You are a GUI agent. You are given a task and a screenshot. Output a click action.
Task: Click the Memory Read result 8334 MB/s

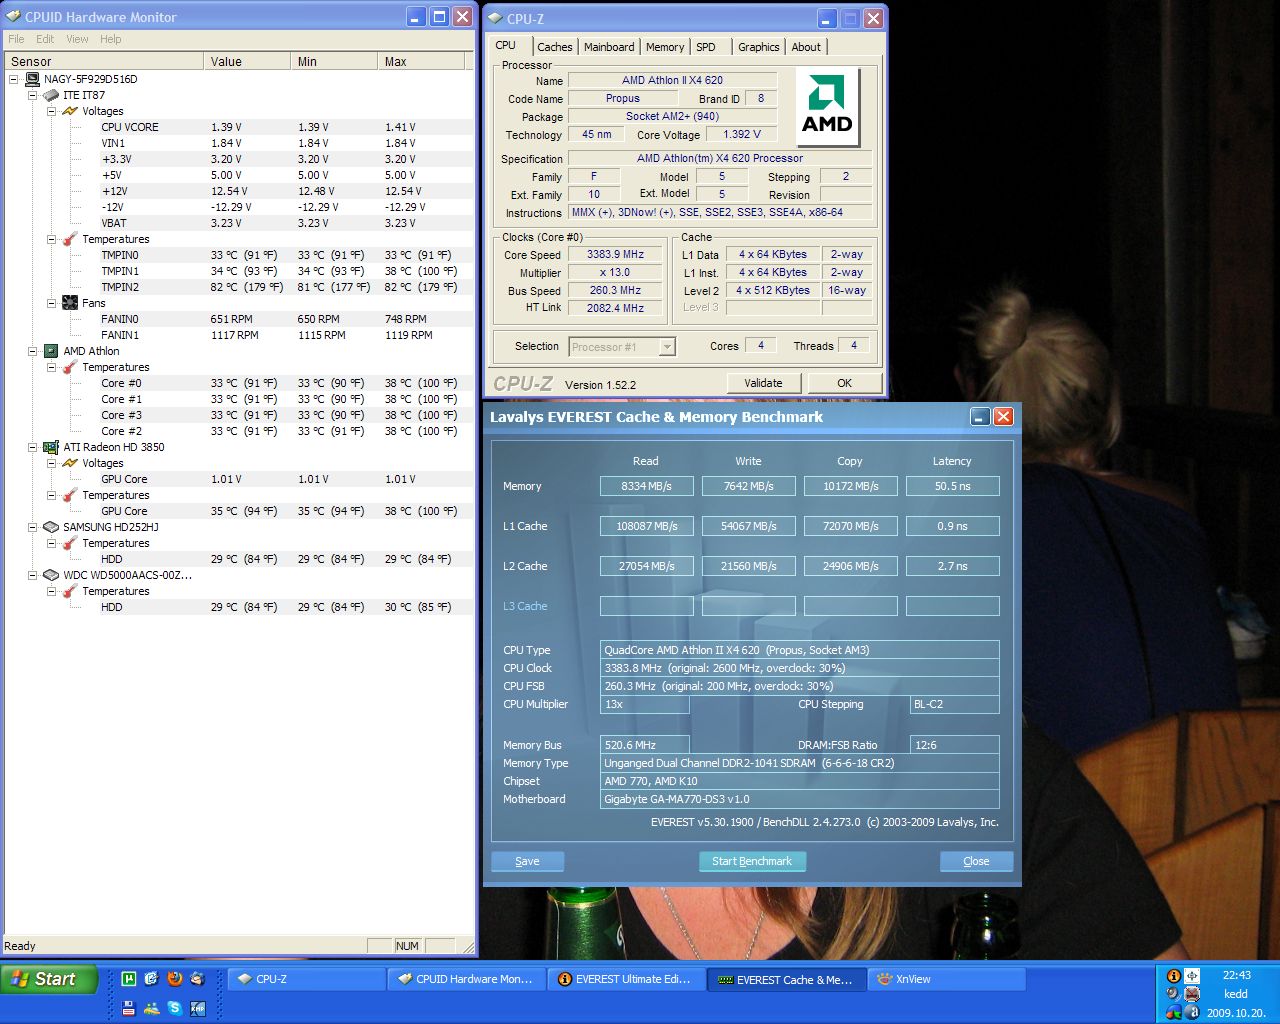tap(646, 486)
